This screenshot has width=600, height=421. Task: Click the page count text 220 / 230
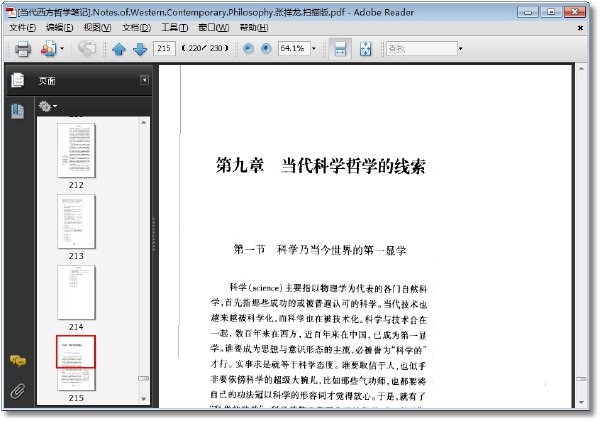pos(205,48)
